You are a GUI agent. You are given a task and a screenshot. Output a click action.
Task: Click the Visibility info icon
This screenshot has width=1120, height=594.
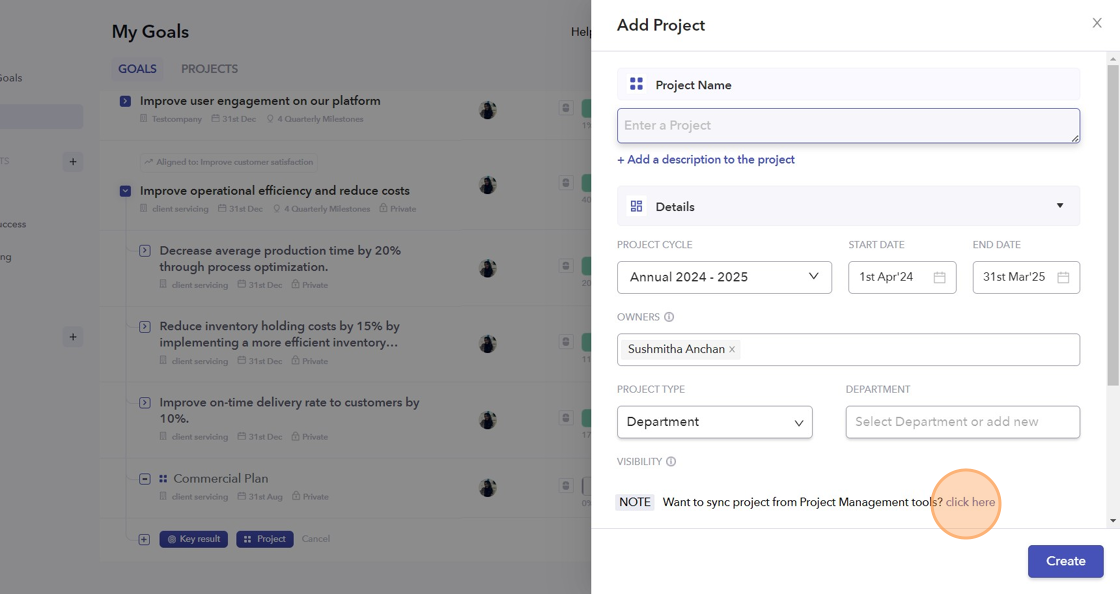point(671,462)
